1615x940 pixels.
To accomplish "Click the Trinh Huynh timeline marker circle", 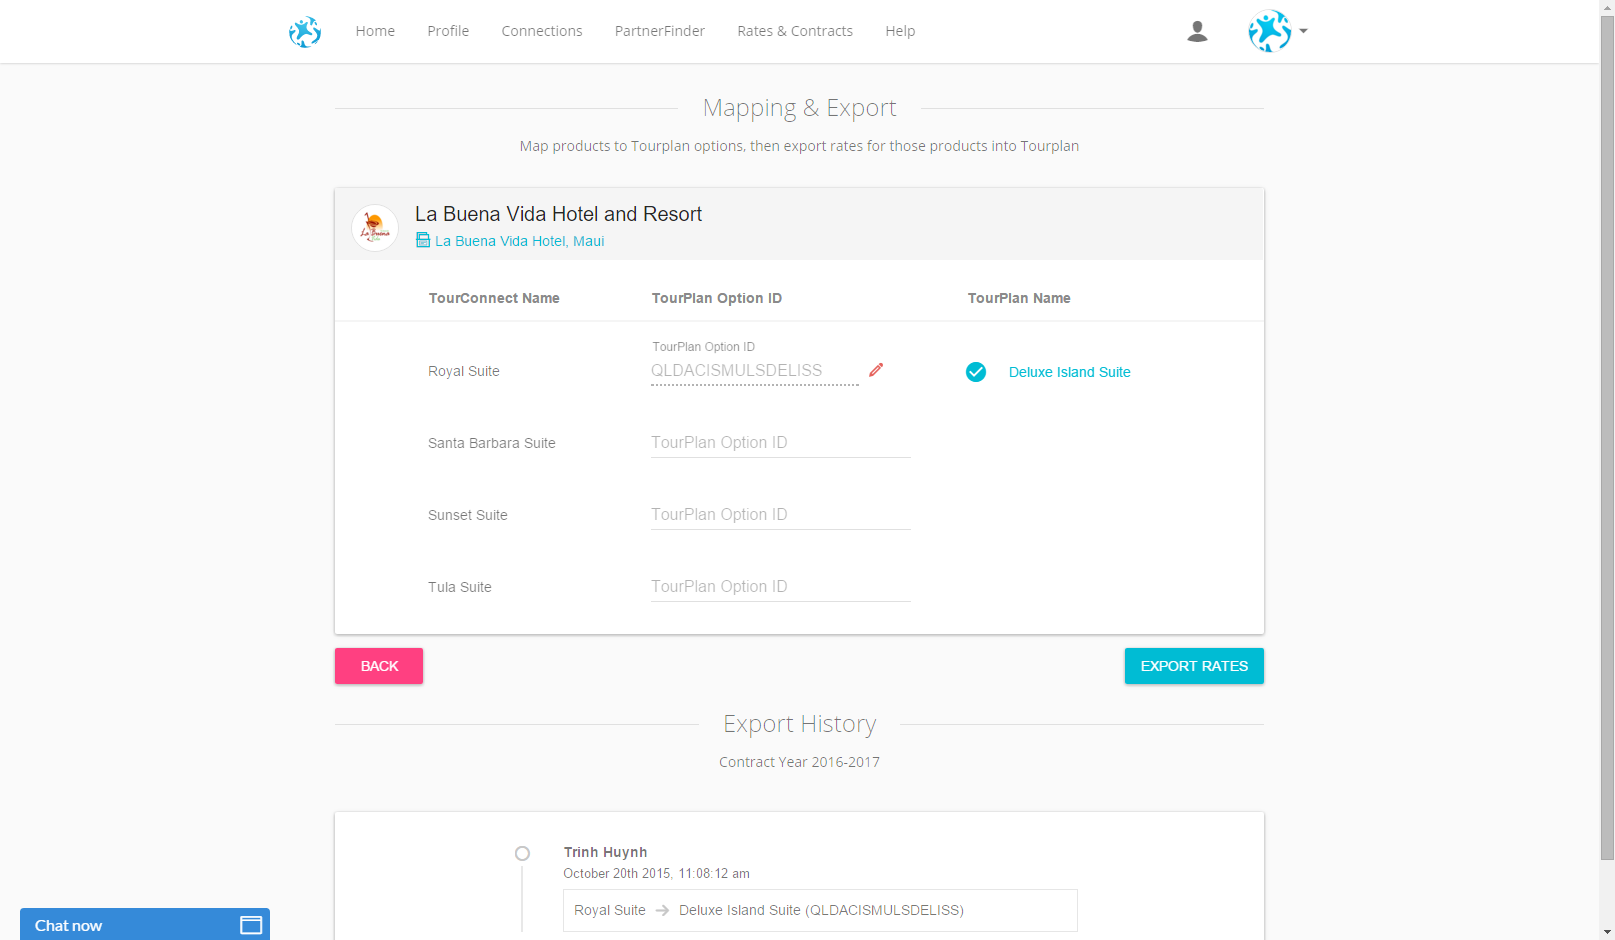I will click(x=522, y=853).
